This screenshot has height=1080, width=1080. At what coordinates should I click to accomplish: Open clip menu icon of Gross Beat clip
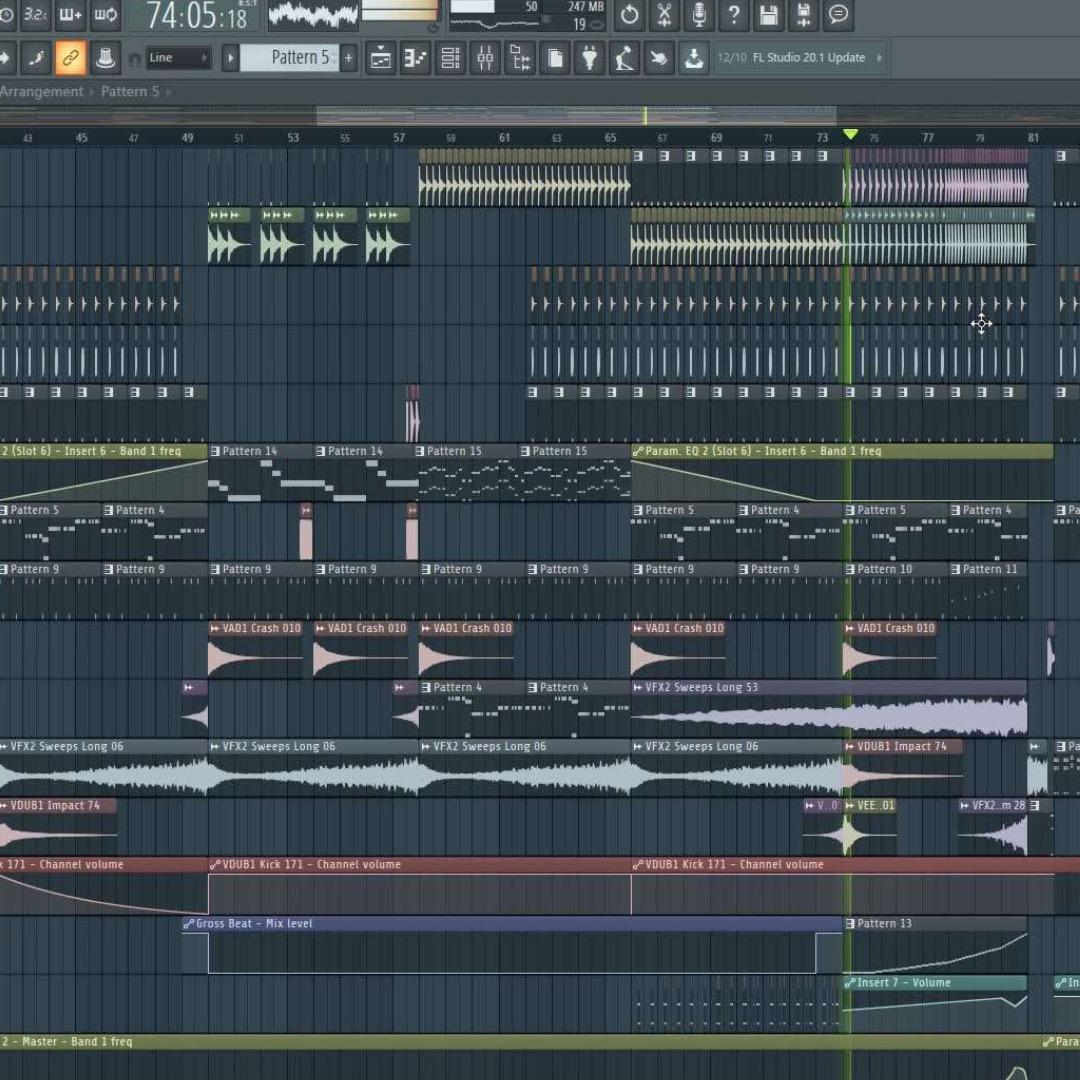click(188, 924)
